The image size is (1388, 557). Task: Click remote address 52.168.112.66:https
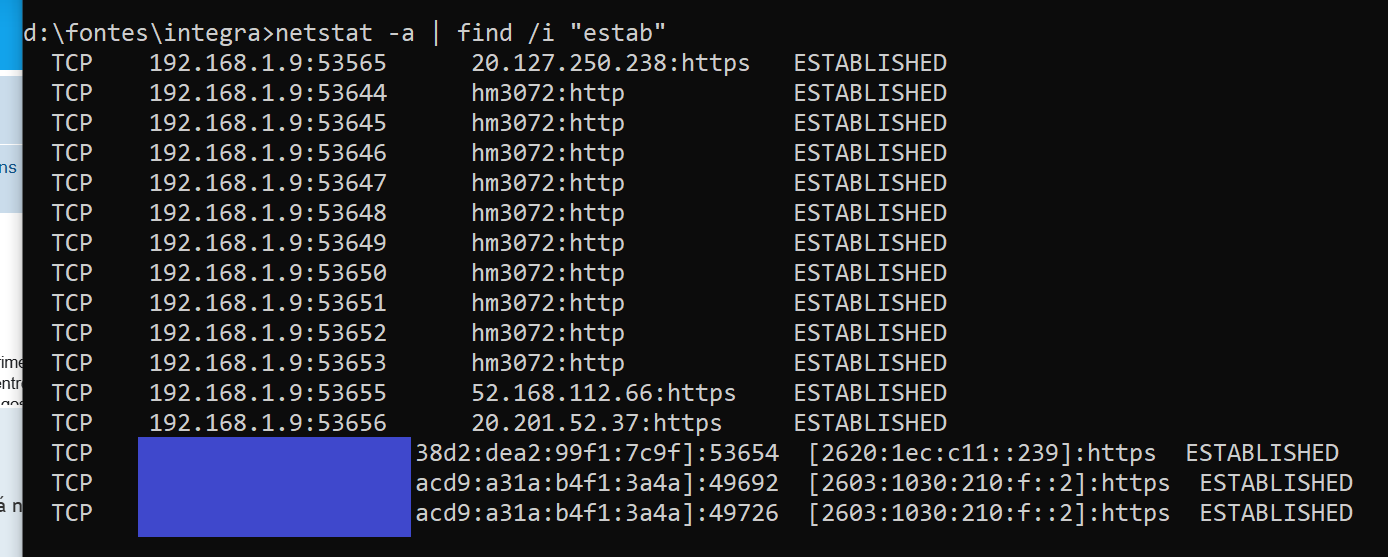(603, 393)
